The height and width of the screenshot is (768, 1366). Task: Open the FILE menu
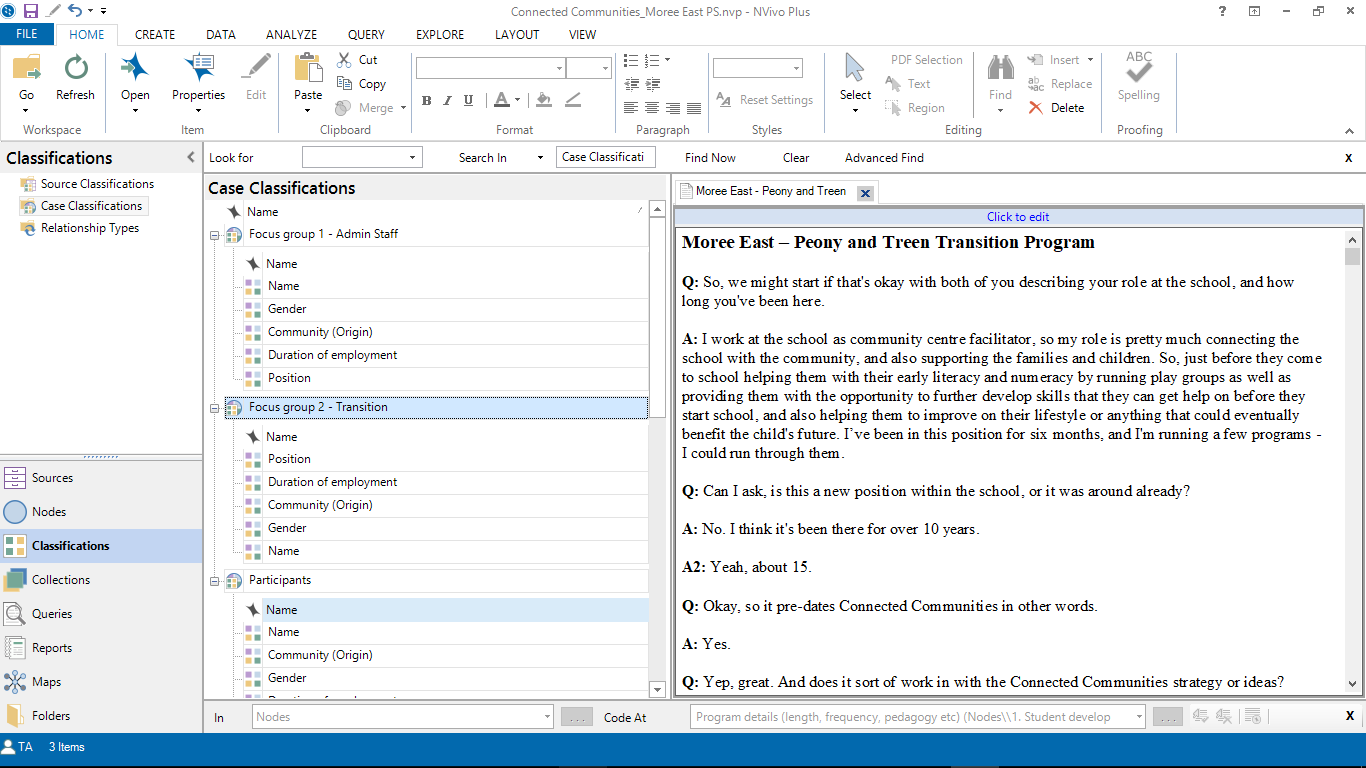tap(27, 34)
